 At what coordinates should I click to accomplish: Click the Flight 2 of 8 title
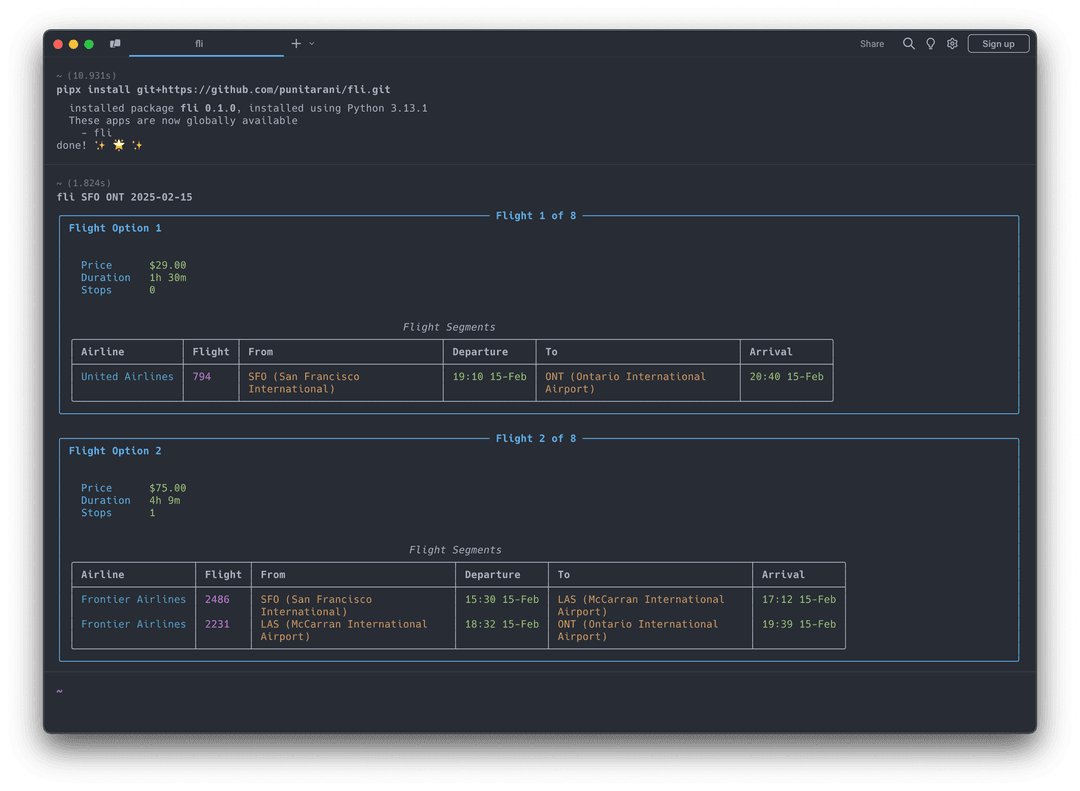(x=536, y=438)
